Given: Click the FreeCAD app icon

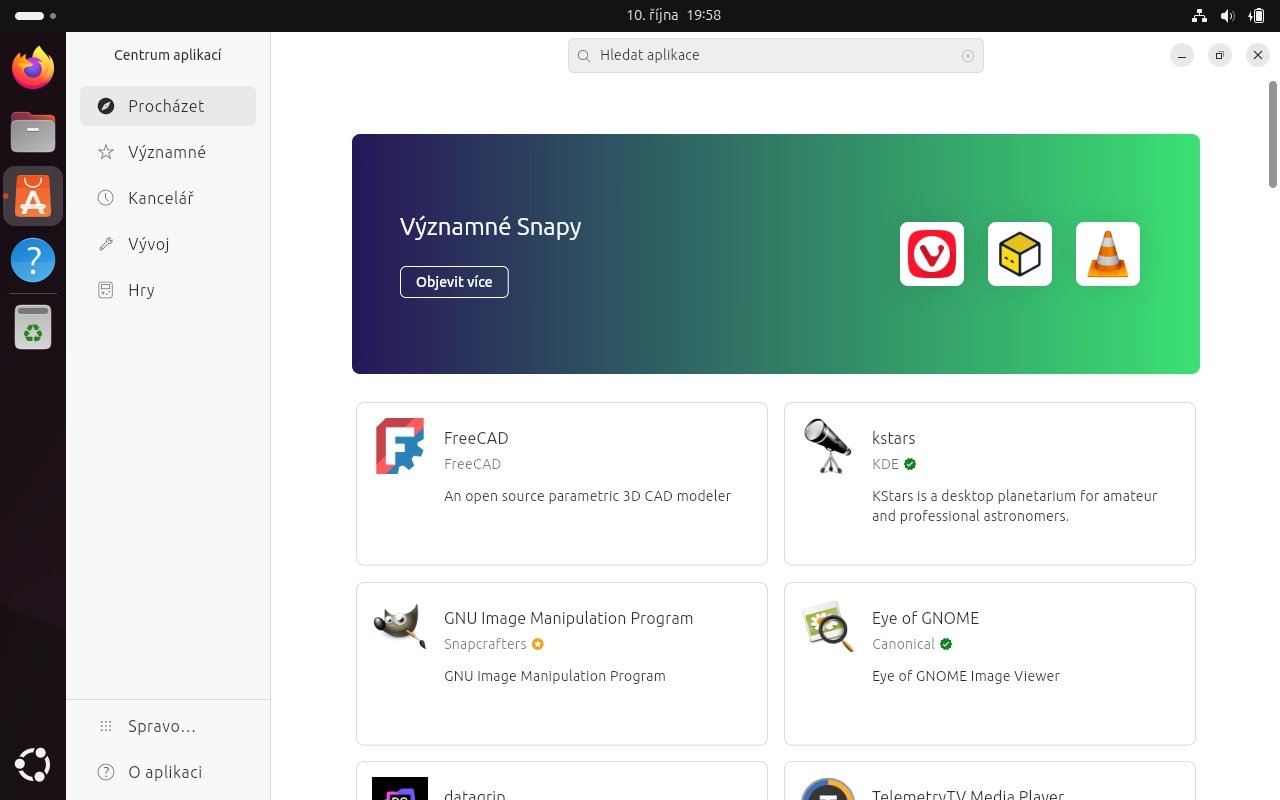Looking at the screenshot, I should (400, 446).
